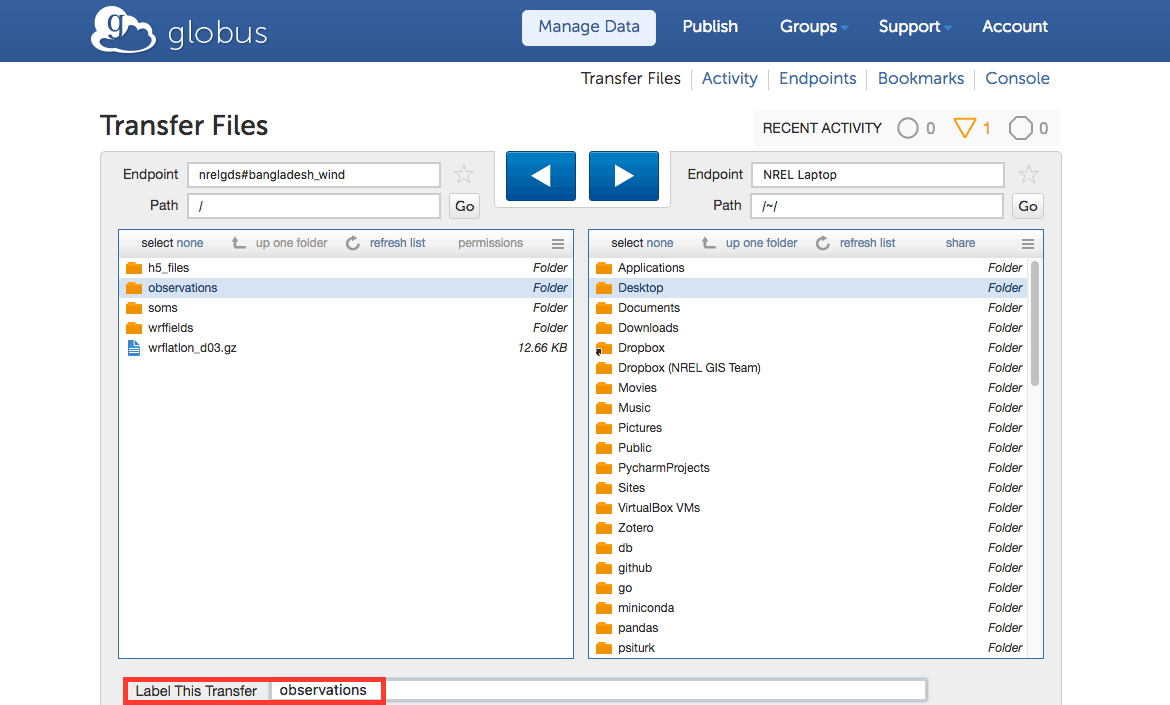This screenshot has width=1170, height=705.
Task: Click the left pane up-one-folder arrow icon
Action: click(239, 243)
